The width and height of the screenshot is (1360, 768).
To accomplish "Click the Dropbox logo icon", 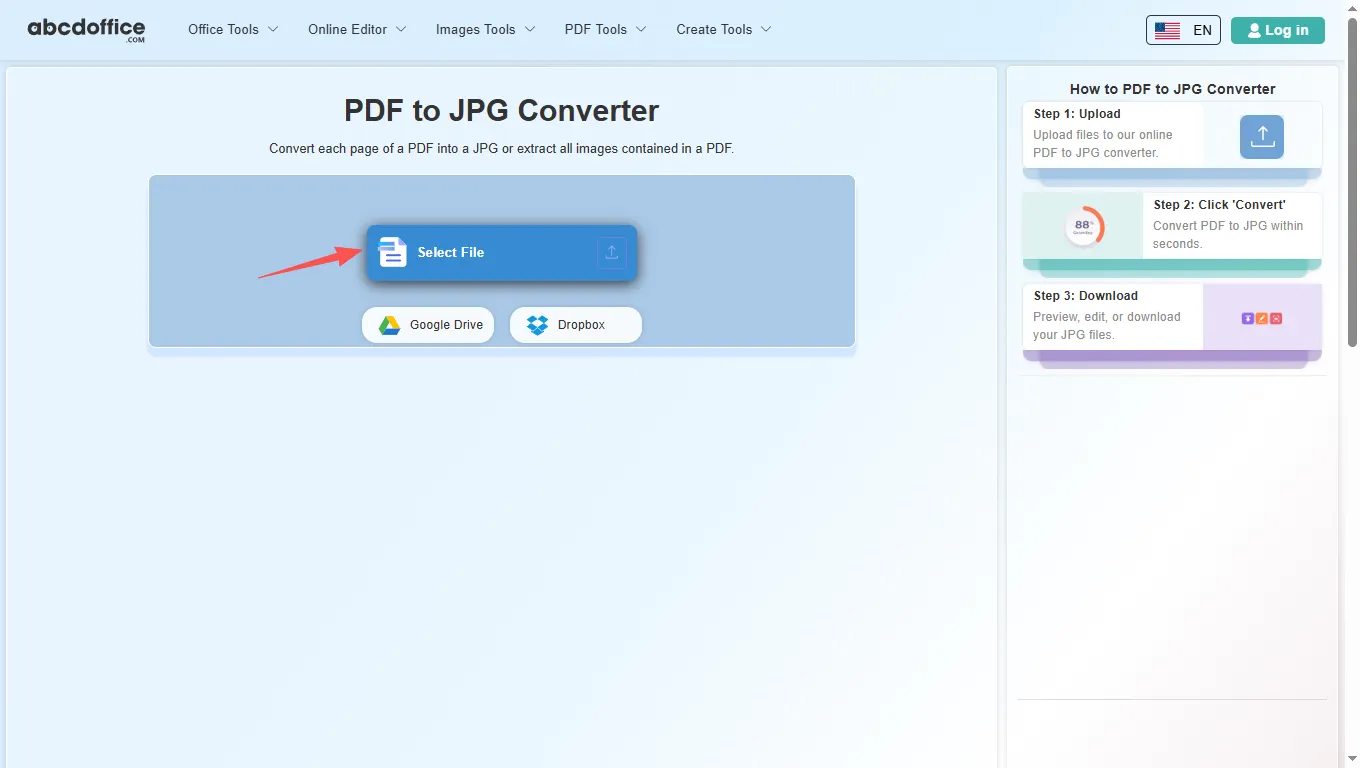I will pos(537,325).
